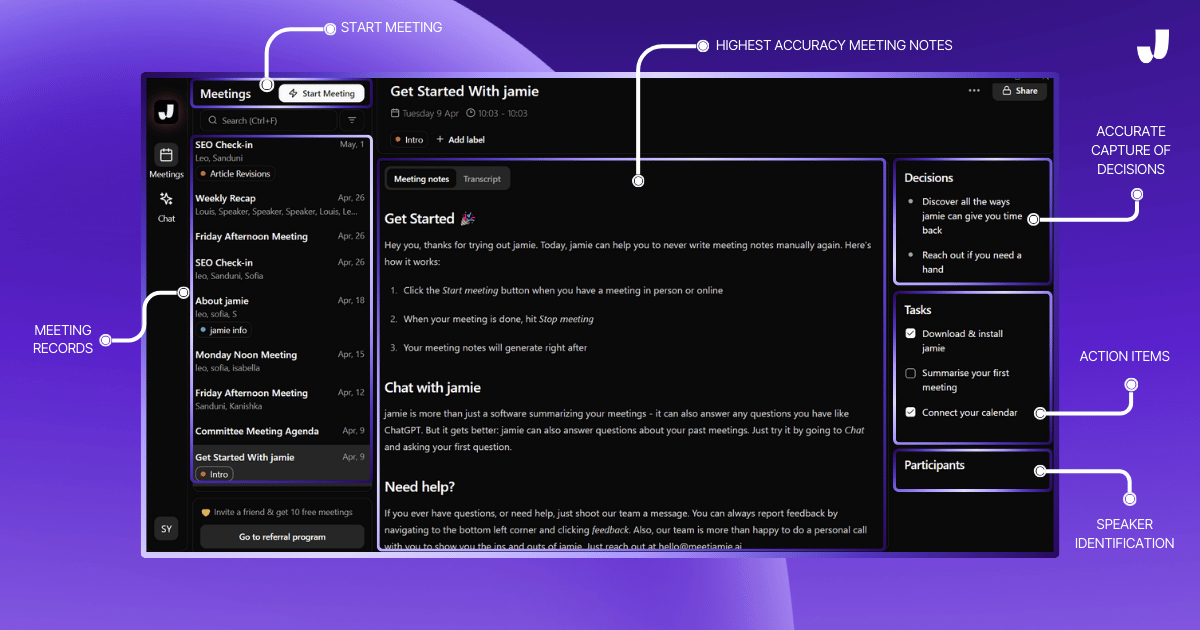
Task: Collapse the Tasks panel header
Action: click(x=917, y=310)
